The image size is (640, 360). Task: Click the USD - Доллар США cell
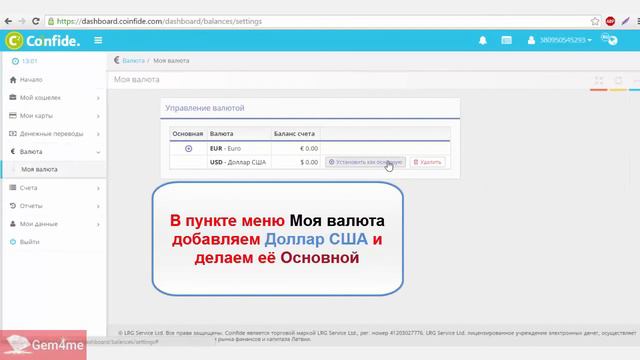tap(238, 162)
